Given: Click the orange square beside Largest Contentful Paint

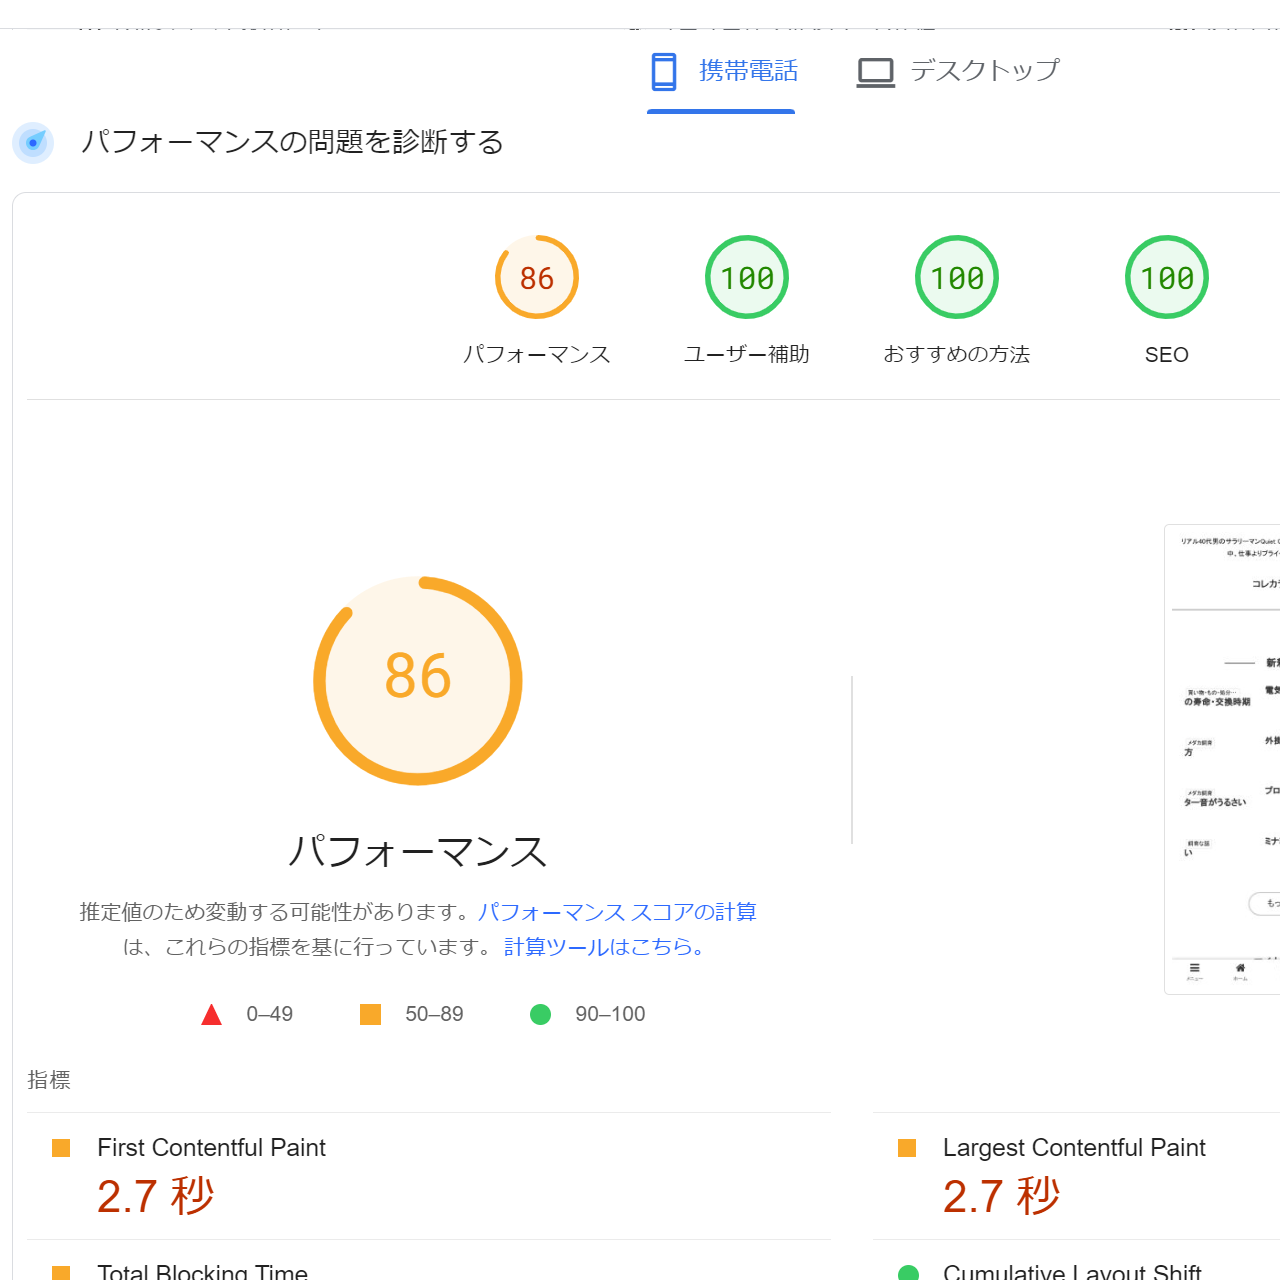Looking at the screenshot, I should [x=907, y=1148].
